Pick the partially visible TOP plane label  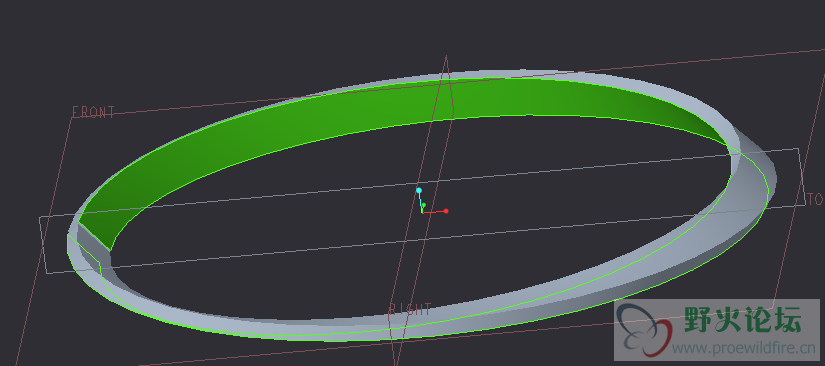(x=816, y=199)
